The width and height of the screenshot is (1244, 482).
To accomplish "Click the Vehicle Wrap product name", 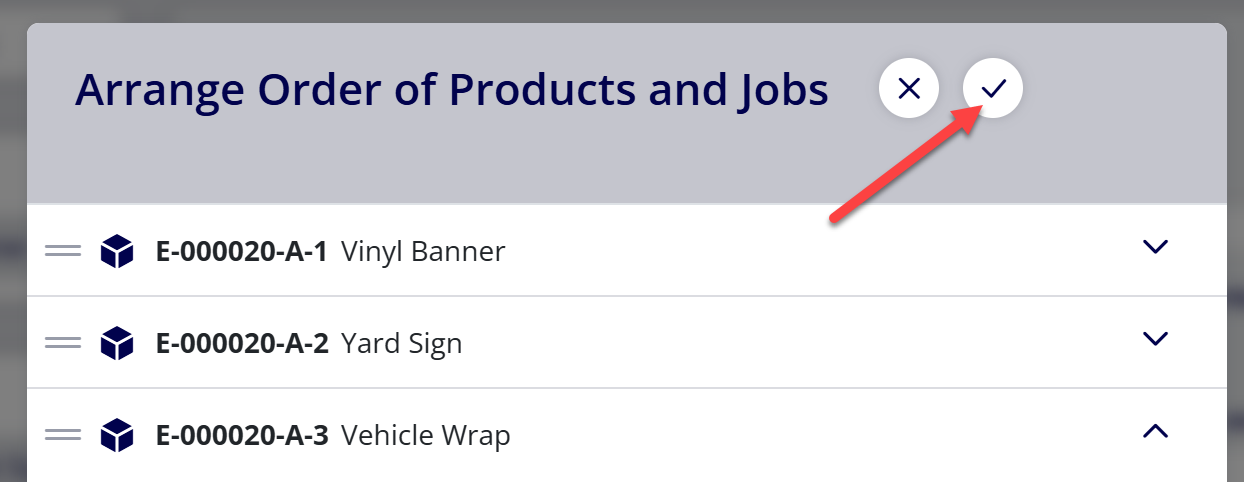I will tap(425, 435).
